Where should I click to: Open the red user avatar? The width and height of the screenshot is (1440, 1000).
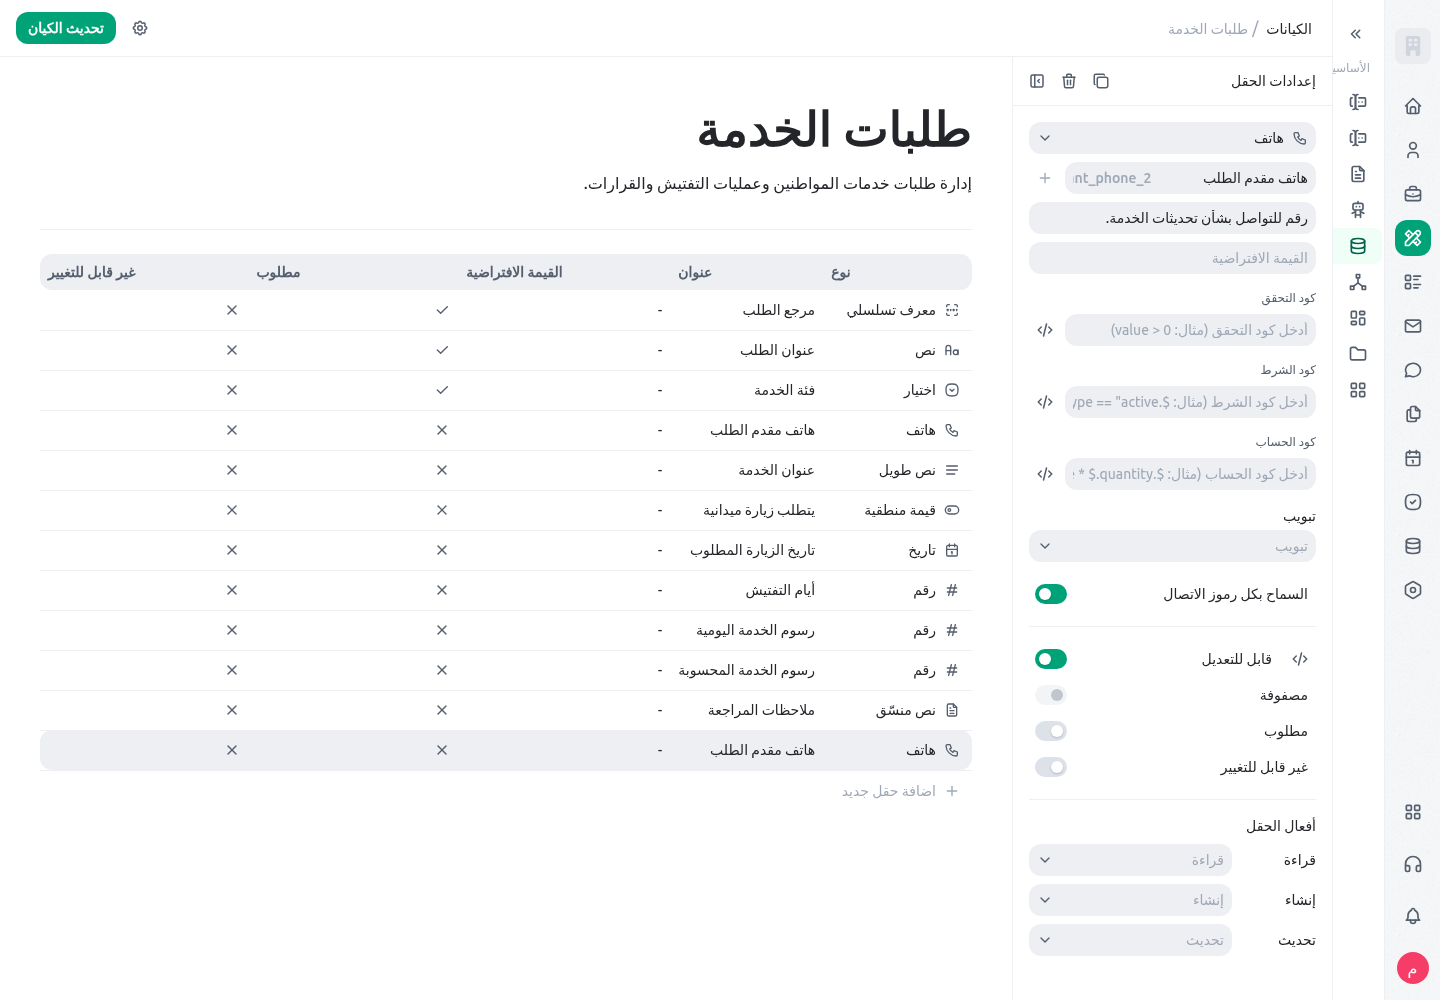click(x=1413, y=968)
